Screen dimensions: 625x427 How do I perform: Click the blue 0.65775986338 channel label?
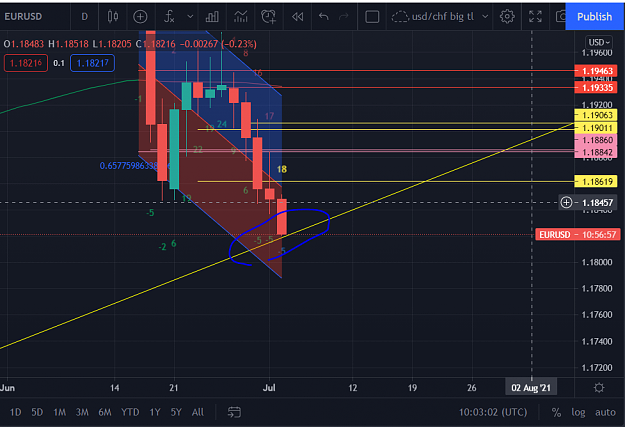click(x=128, y=165)
